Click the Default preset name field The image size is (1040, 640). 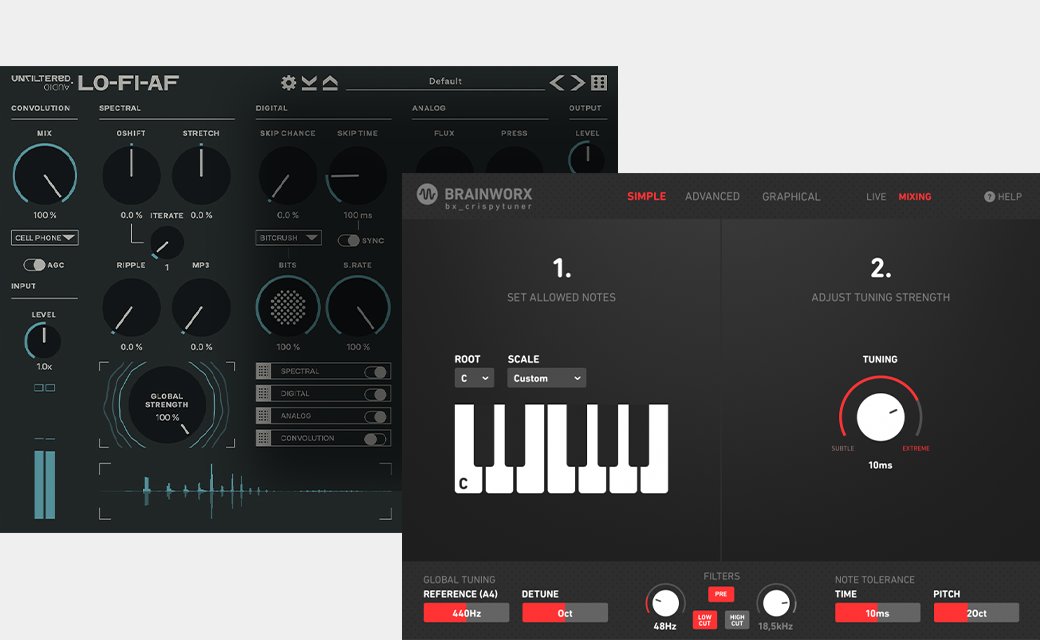(x=445, y=82)
